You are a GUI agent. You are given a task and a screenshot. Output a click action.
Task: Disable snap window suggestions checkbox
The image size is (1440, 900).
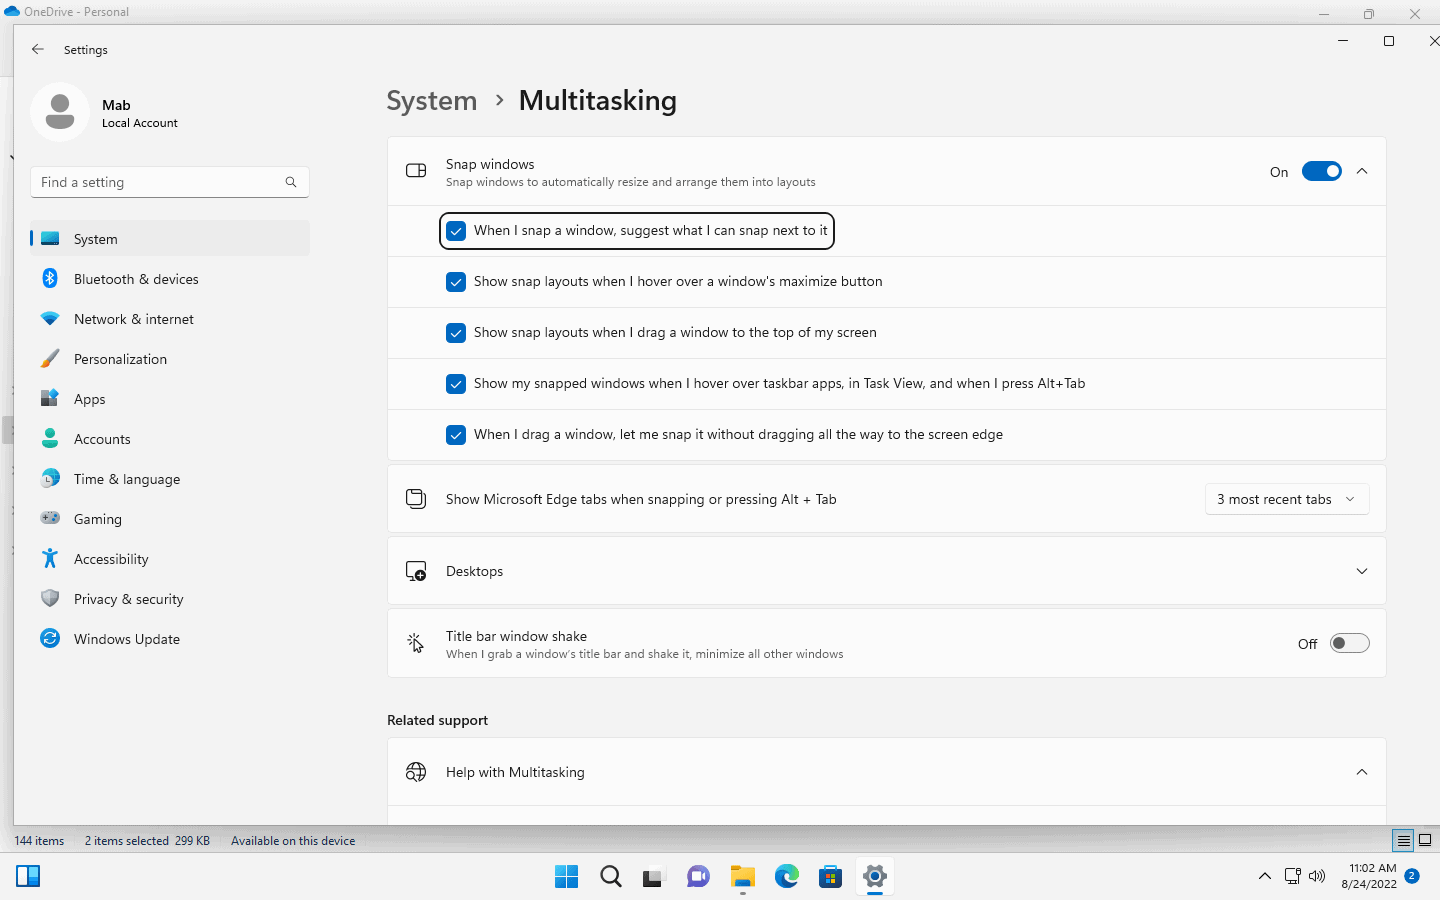pos(456,230)
